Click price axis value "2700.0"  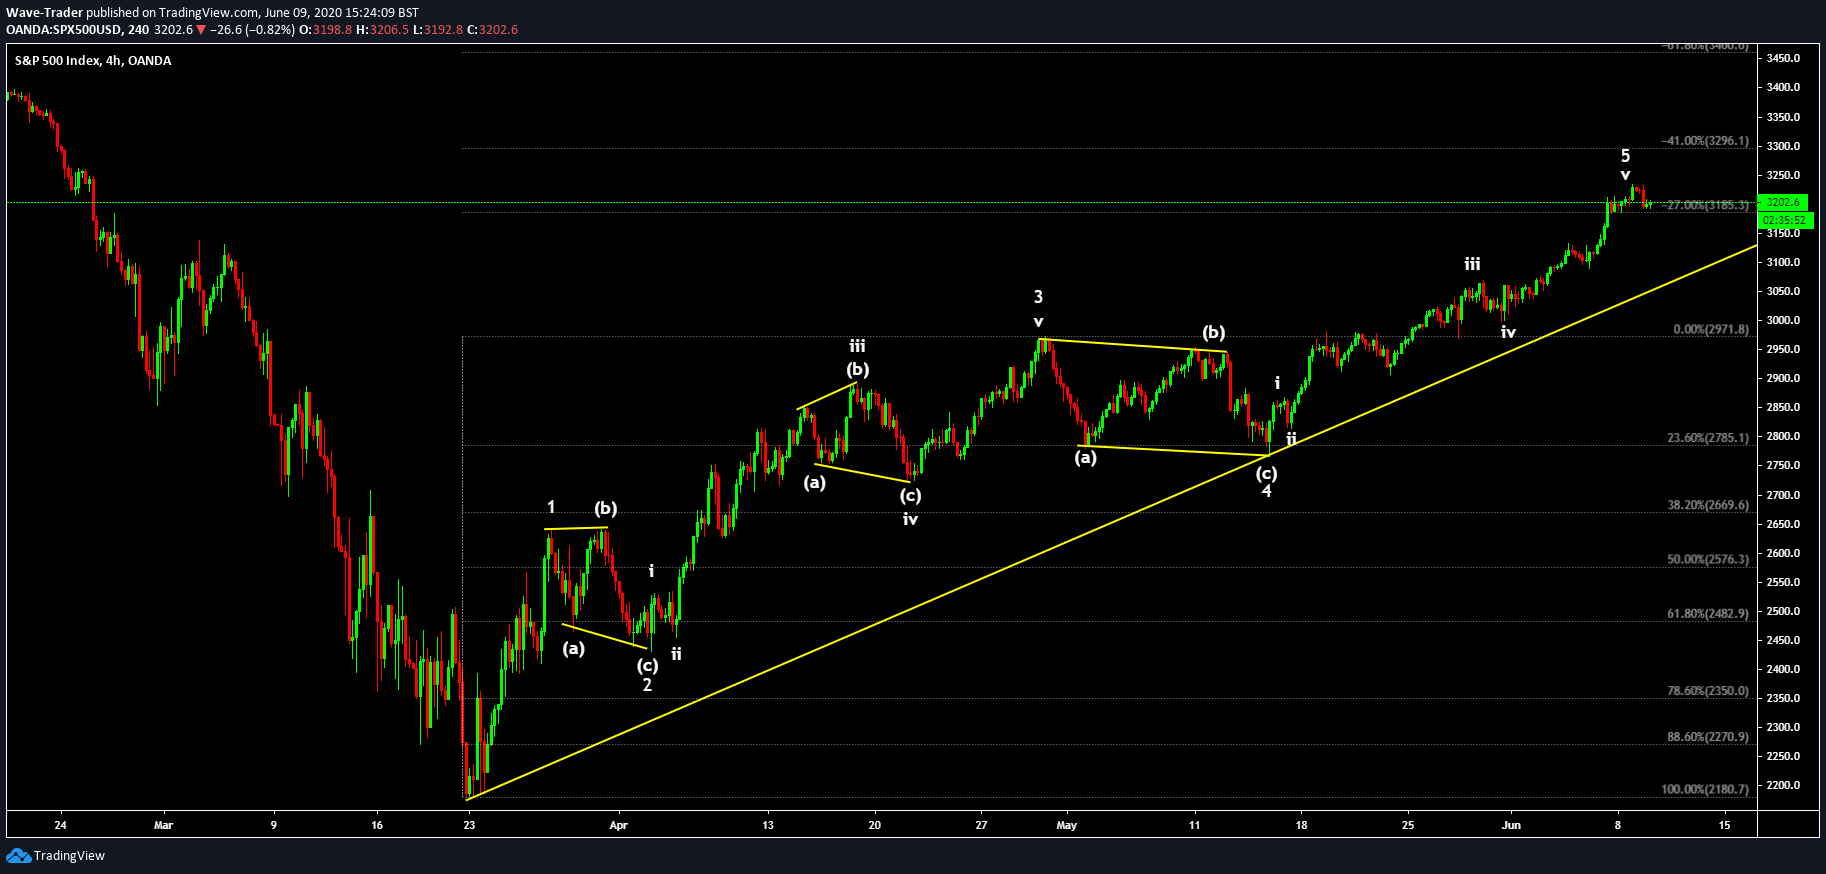point(1783,495)
